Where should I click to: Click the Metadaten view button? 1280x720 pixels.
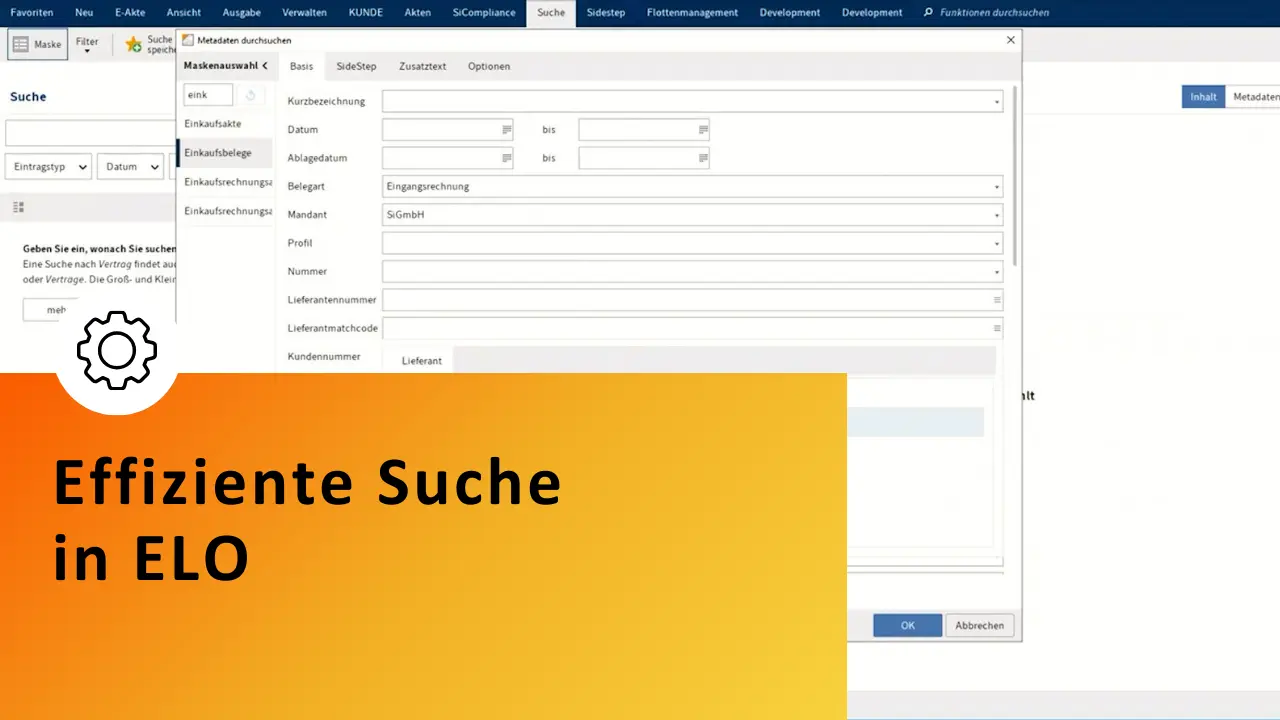coord(1254,97)
